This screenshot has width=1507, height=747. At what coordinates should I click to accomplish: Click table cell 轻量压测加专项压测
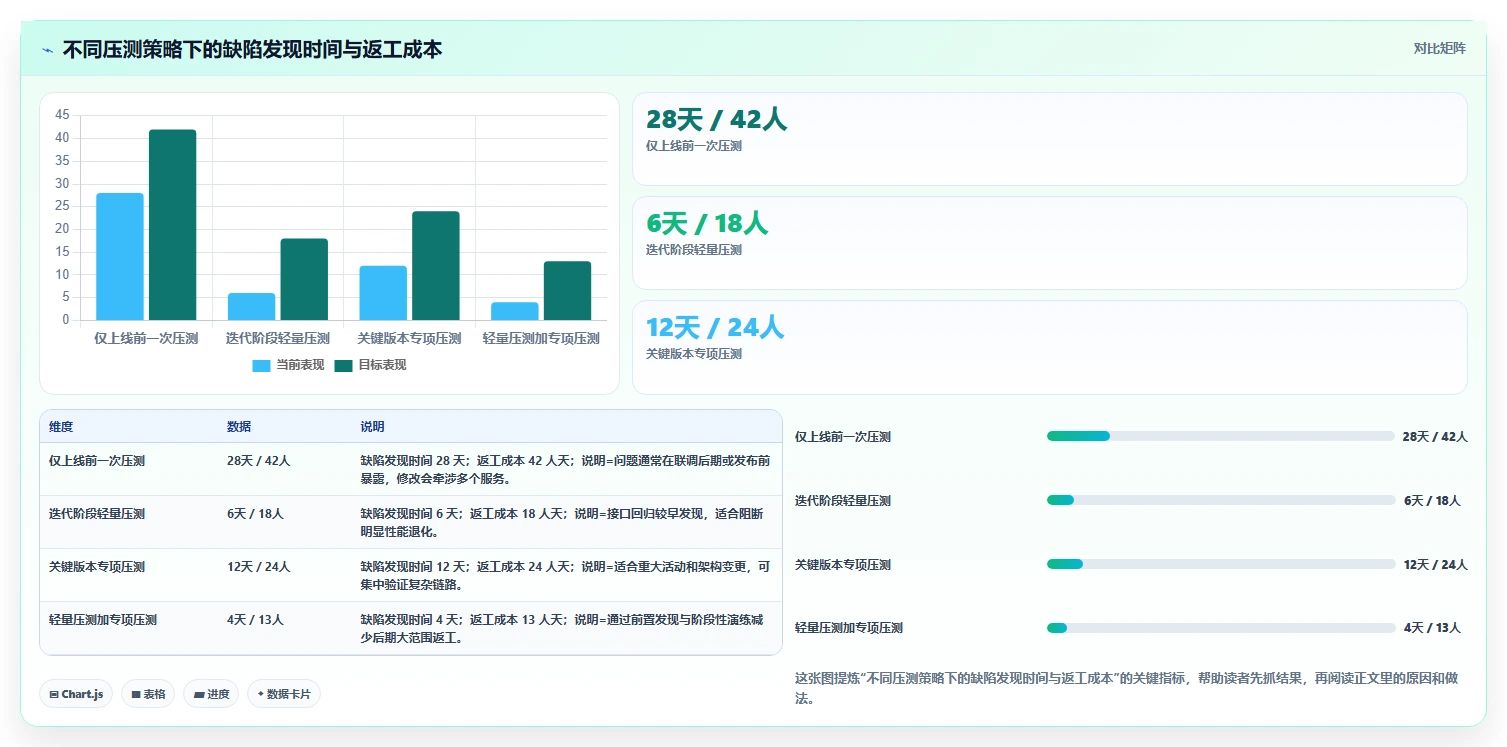point(103,620)
